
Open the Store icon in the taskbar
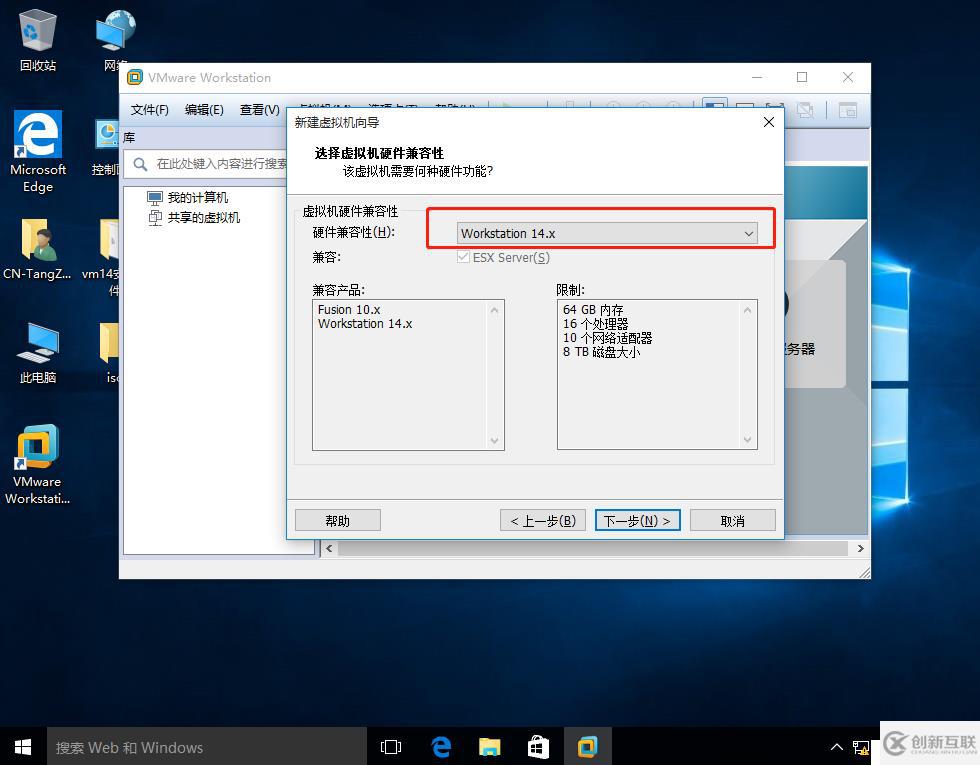tap(538, 746)
